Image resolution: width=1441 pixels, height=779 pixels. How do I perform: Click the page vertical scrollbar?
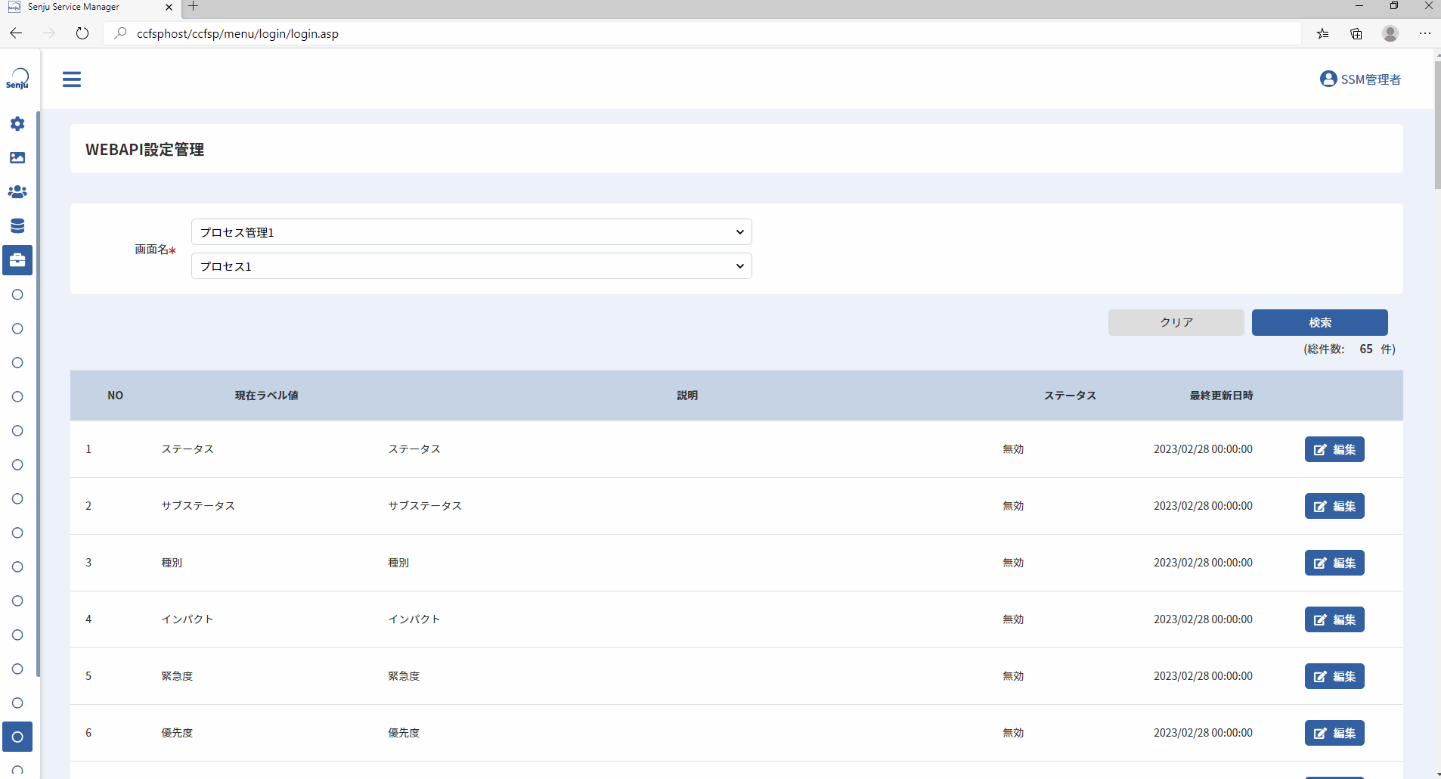click(x=1437, y=125)
